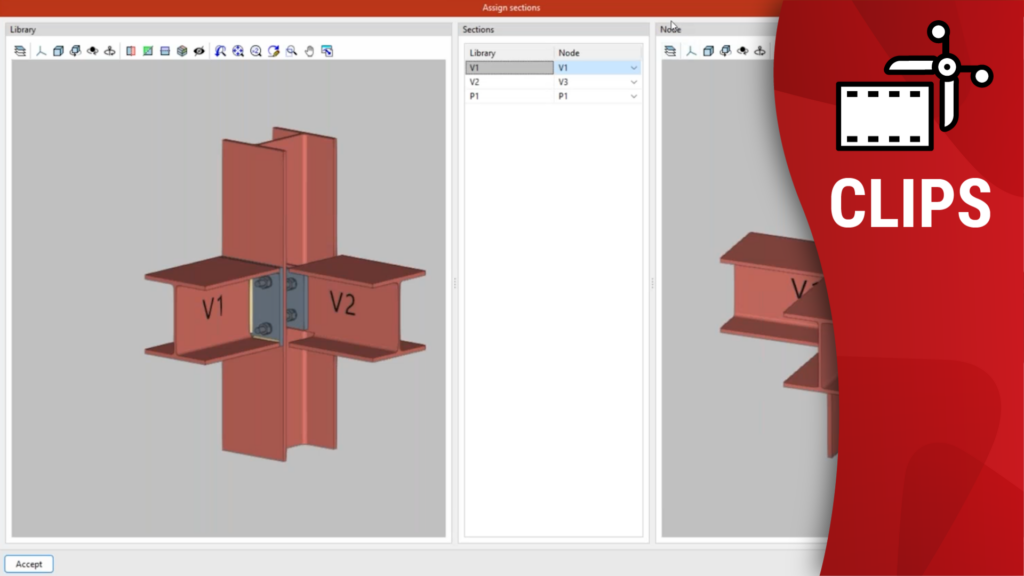
Task: Click the Library column header
Action: click(x=510, y=53)
